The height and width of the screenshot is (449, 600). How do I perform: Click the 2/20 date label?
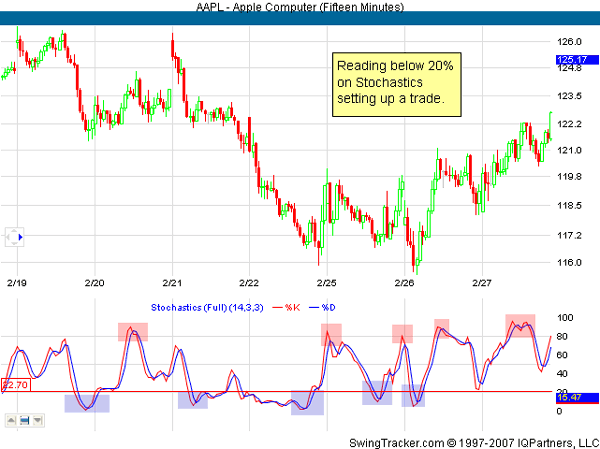click(95, 283)
